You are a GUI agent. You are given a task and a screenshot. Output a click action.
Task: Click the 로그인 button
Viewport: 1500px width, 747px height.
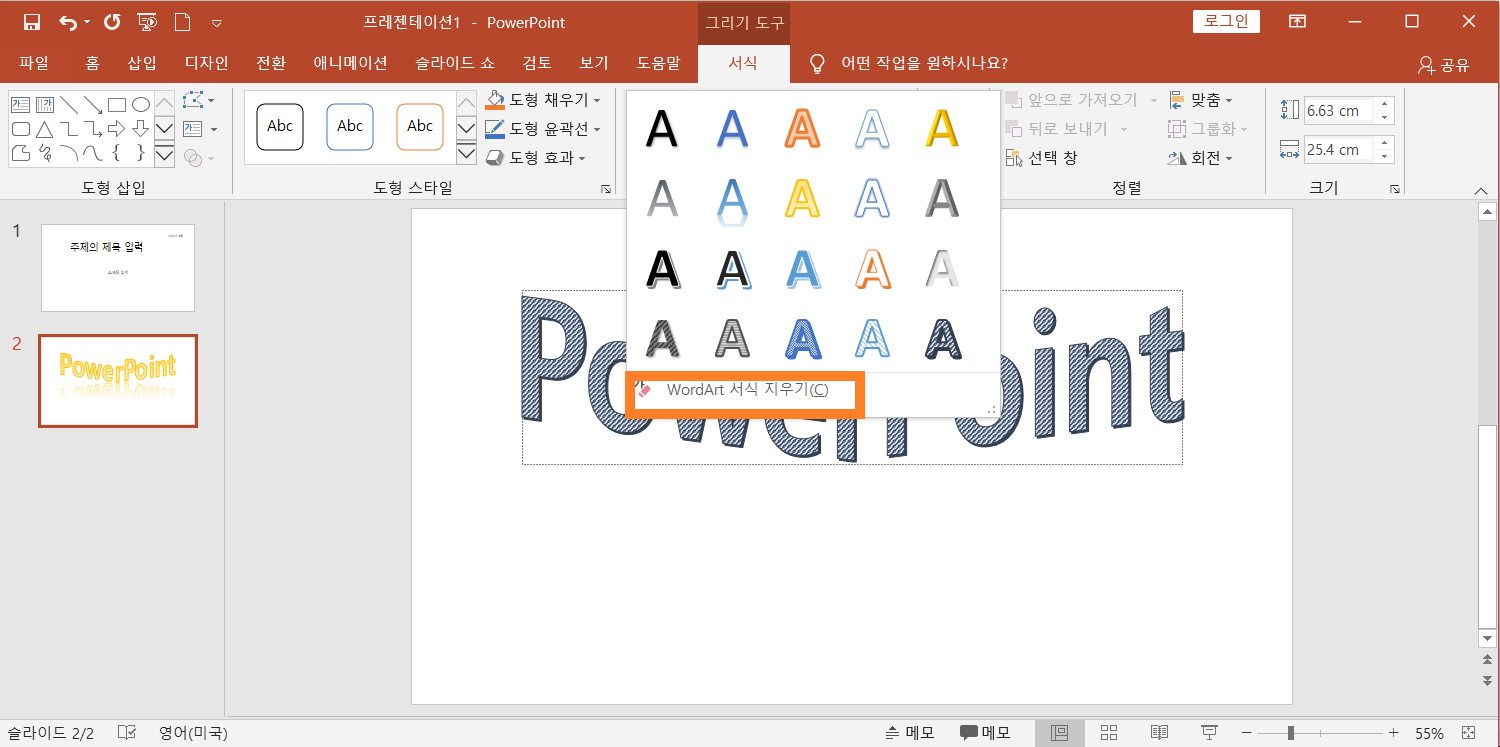coord(1226,21)
